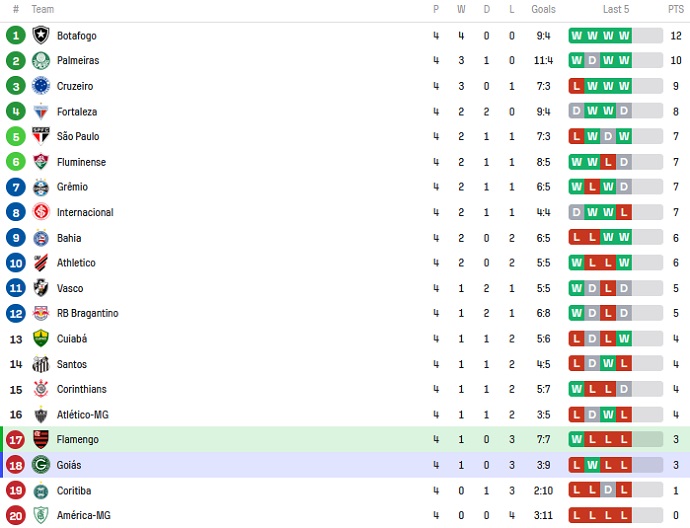Click the Goiás team logo

point(41,465)
